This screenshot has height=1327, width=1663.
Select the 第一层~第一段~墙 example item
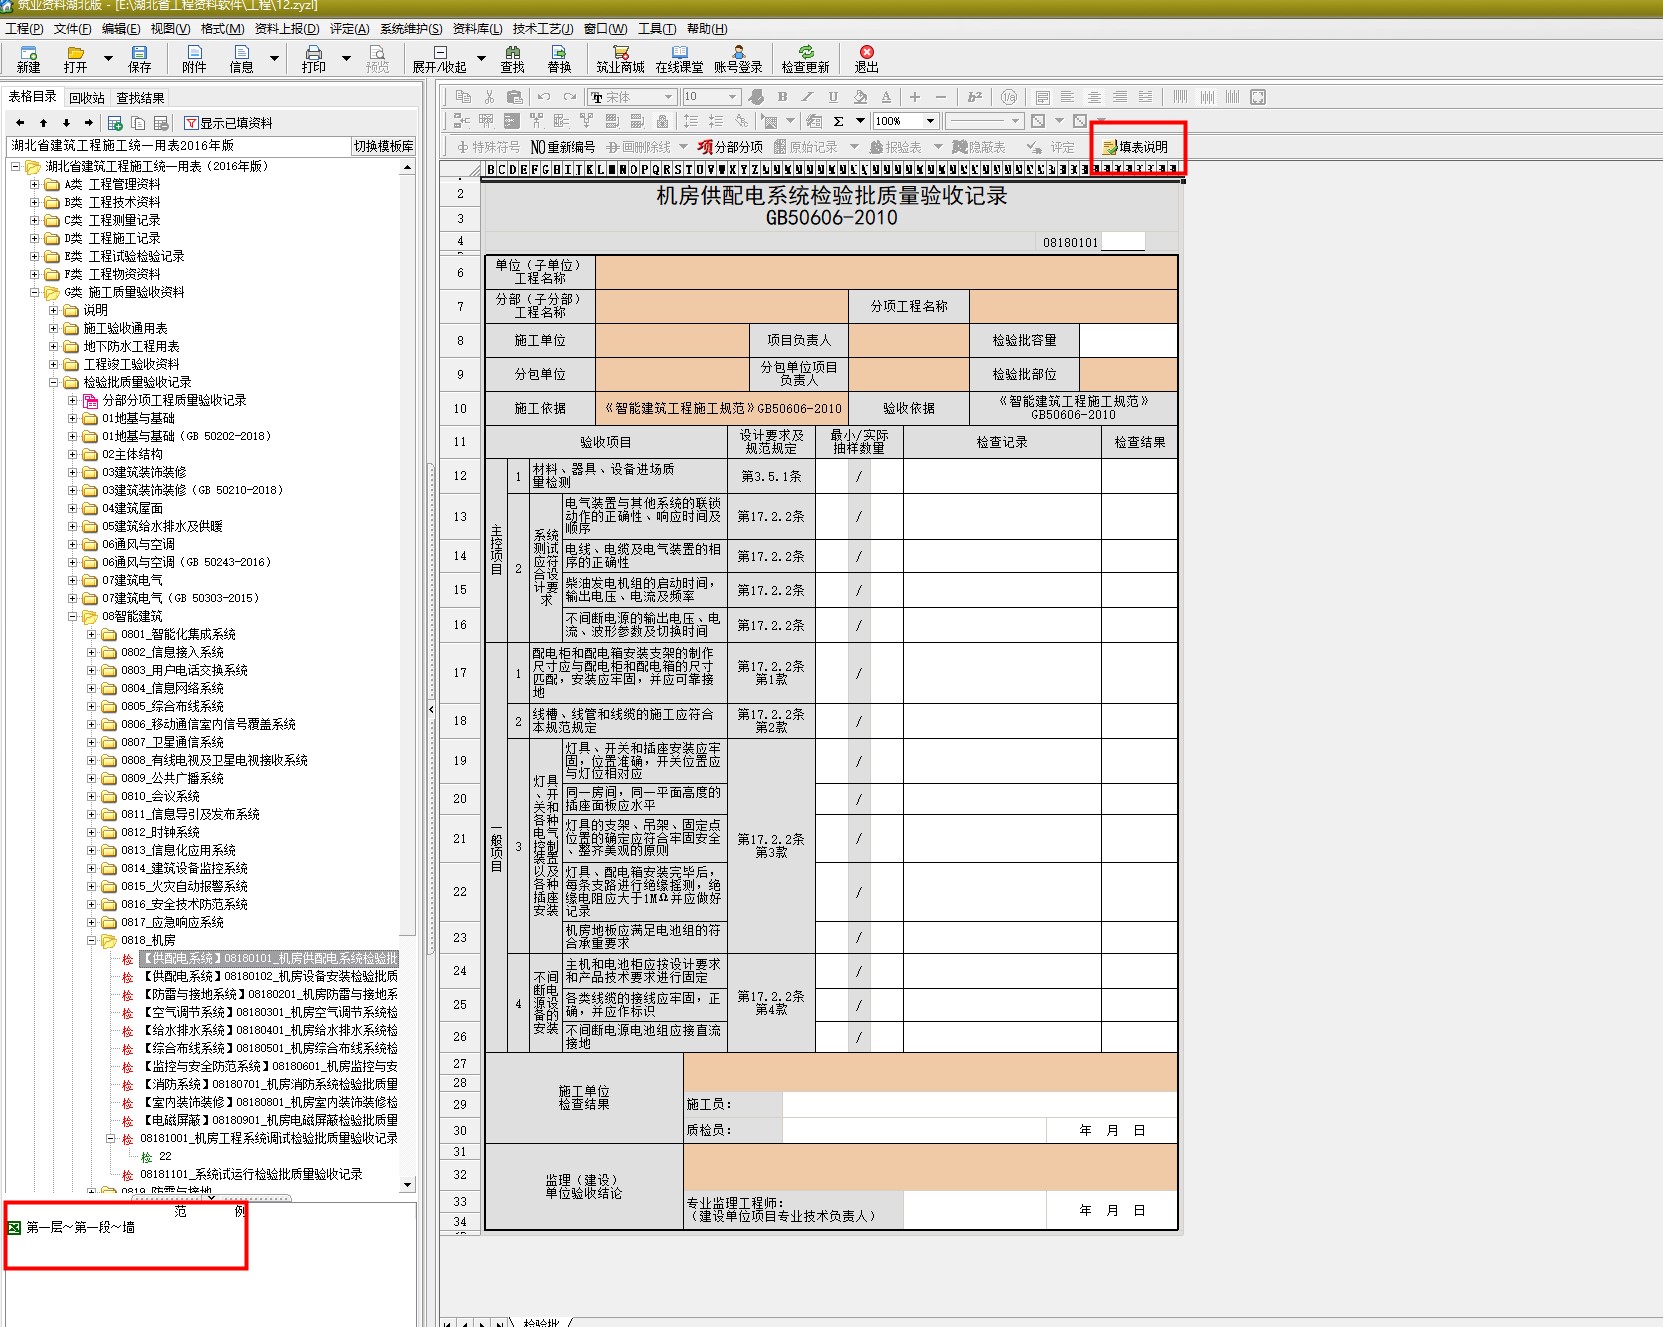(80, 1227)
